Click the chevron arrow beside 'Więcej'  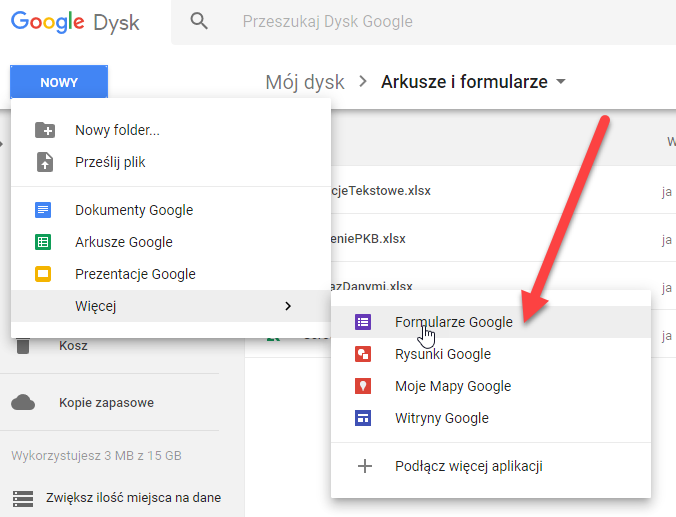[x=288, y=306]
